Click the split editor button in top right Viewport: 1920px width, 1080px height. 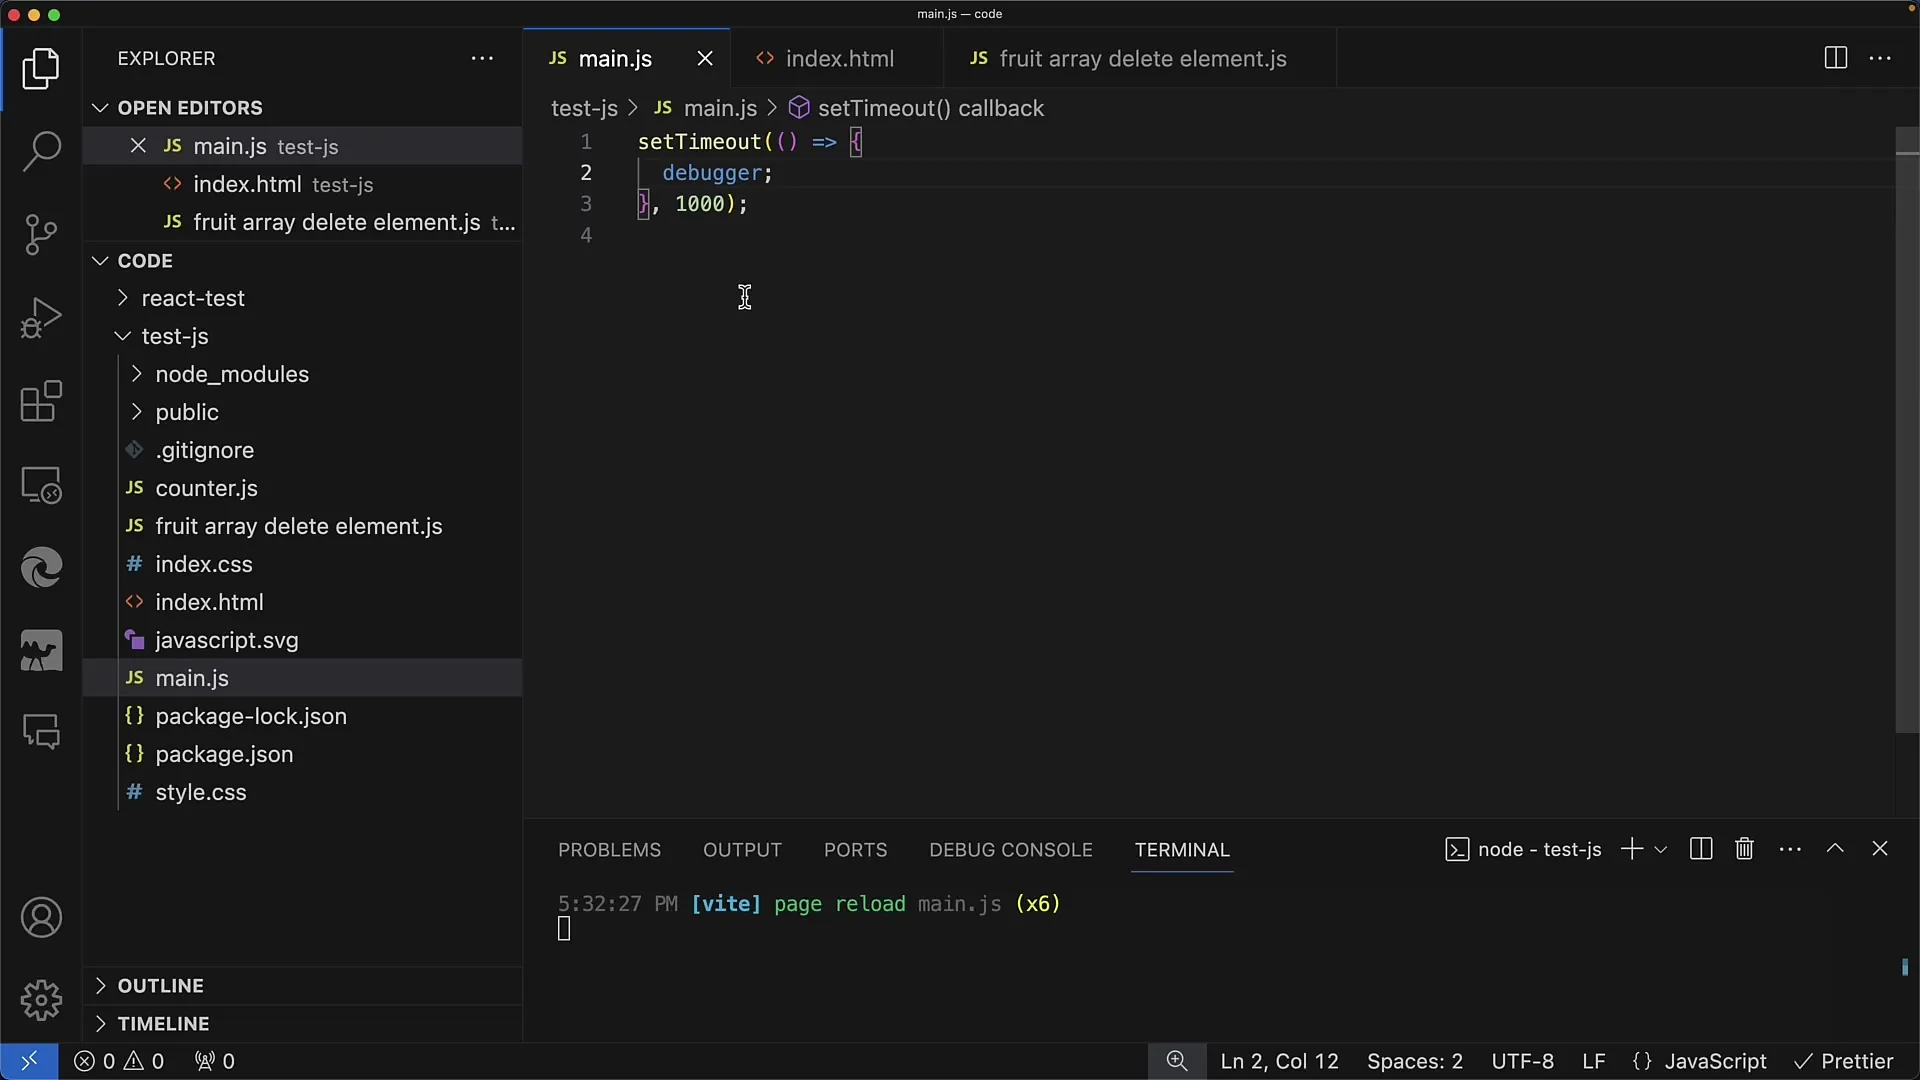1836,58
